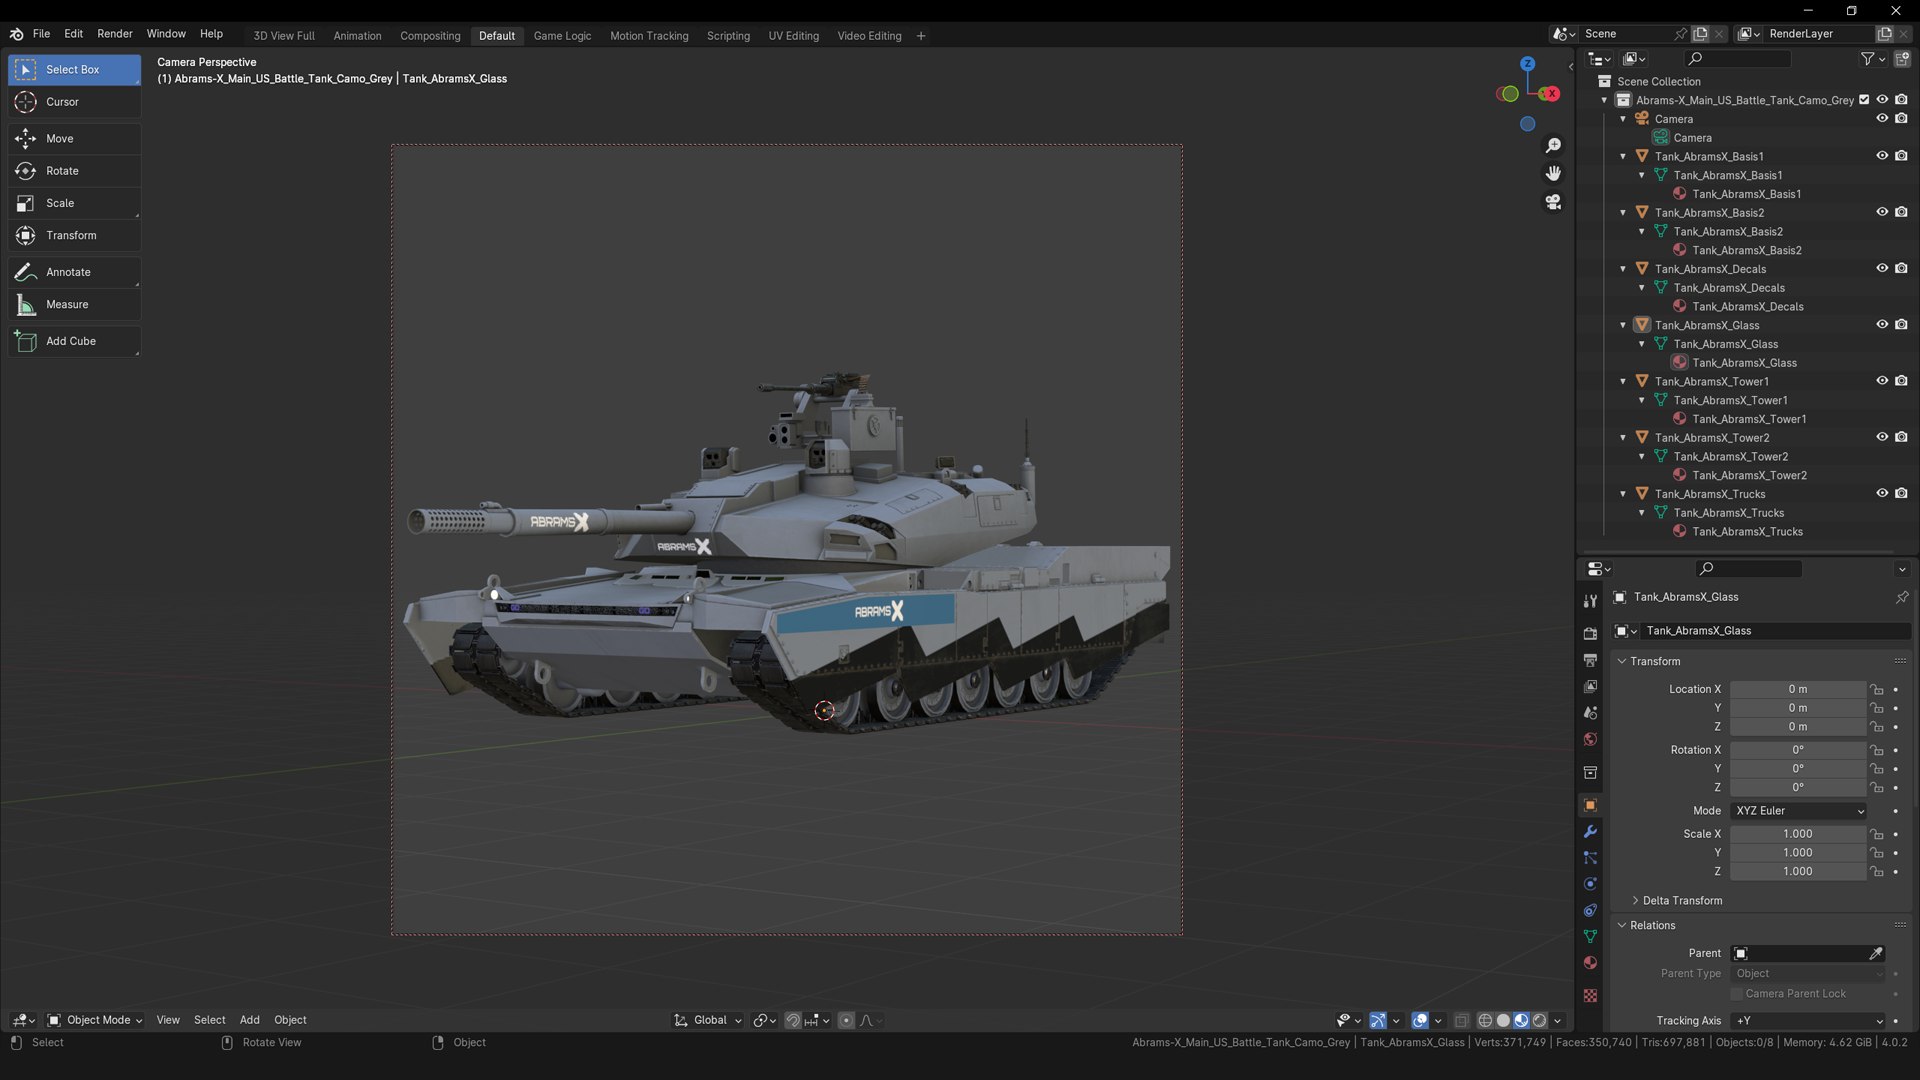The image size is (1920, 1080).
Task: Open the Object Constraints tab
Action: (x=1590, y=911)
